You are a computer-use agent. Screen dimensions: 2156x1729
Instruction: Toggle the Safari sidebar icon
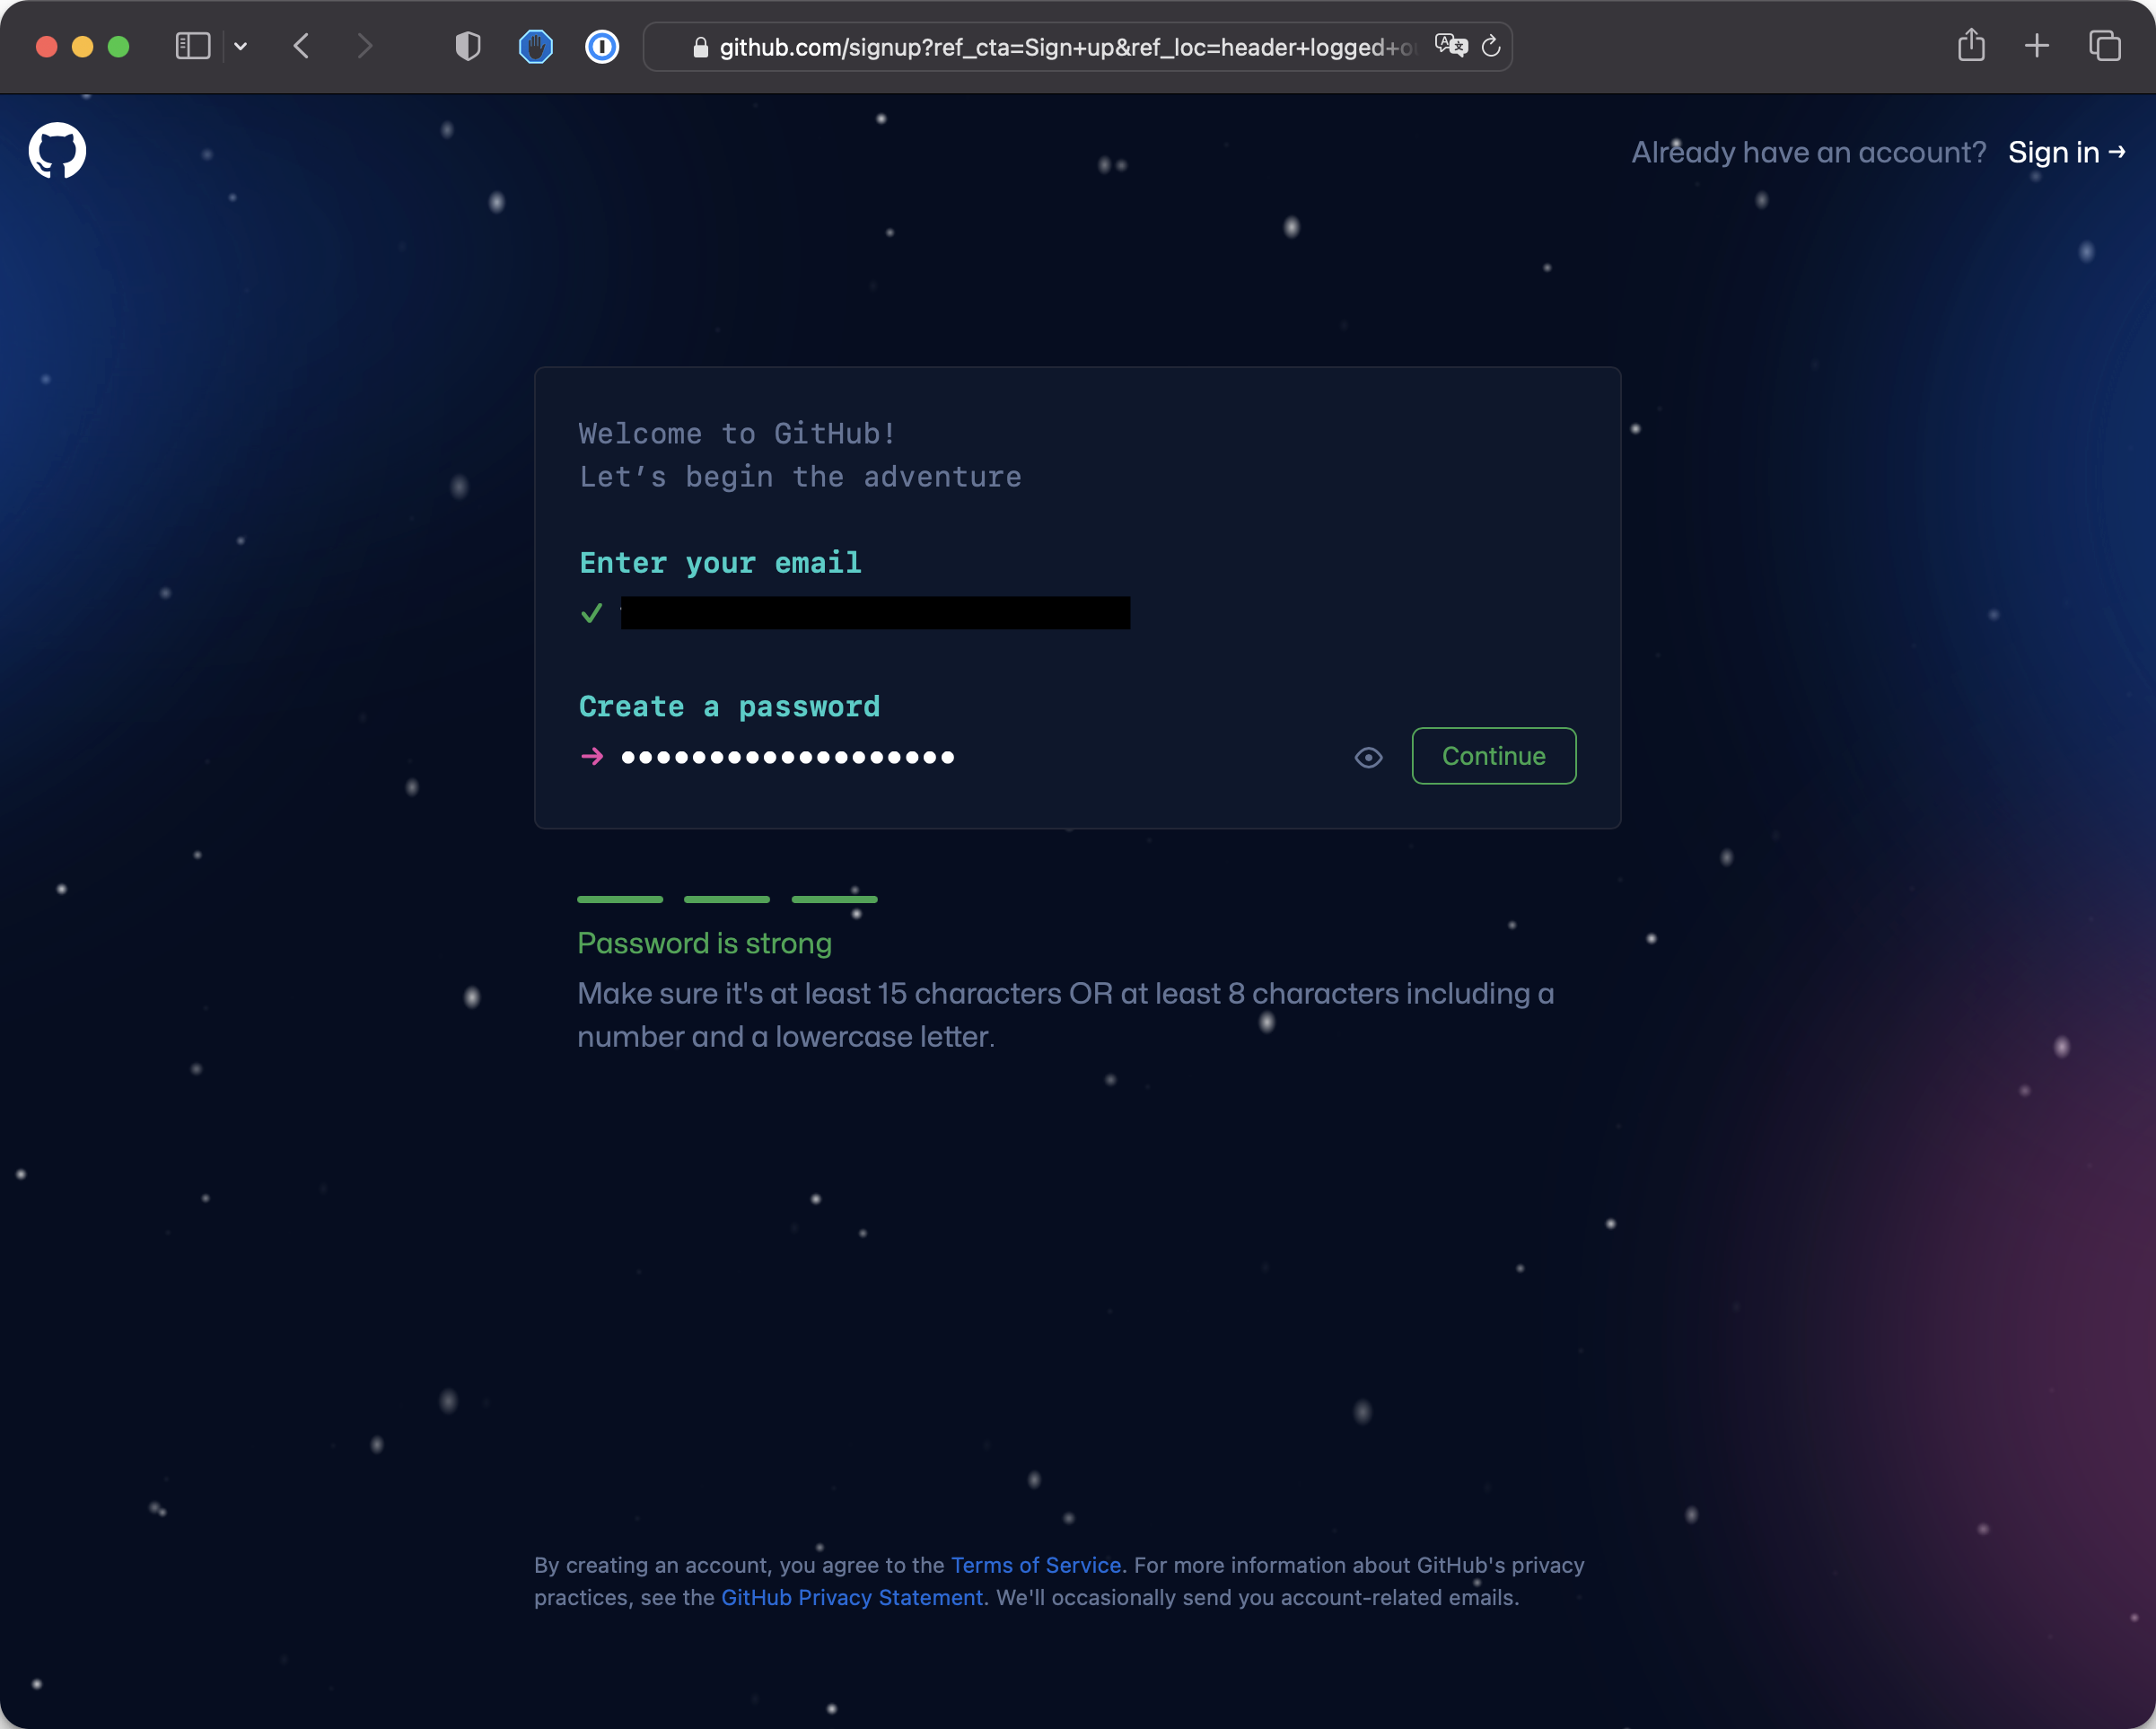tap(192, 46)
